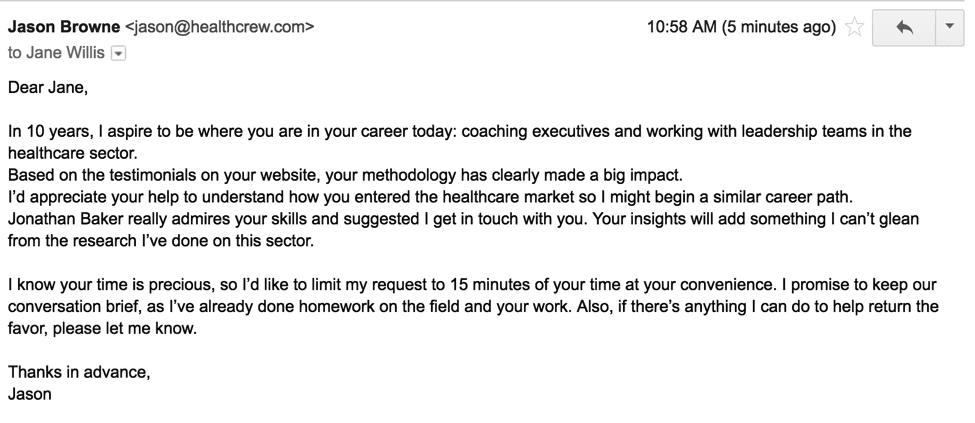The width and height of the screenshot is (975, 423).
Task: Click the "to Jane Willis" recipient text
Action: click(x=56, y=53)
